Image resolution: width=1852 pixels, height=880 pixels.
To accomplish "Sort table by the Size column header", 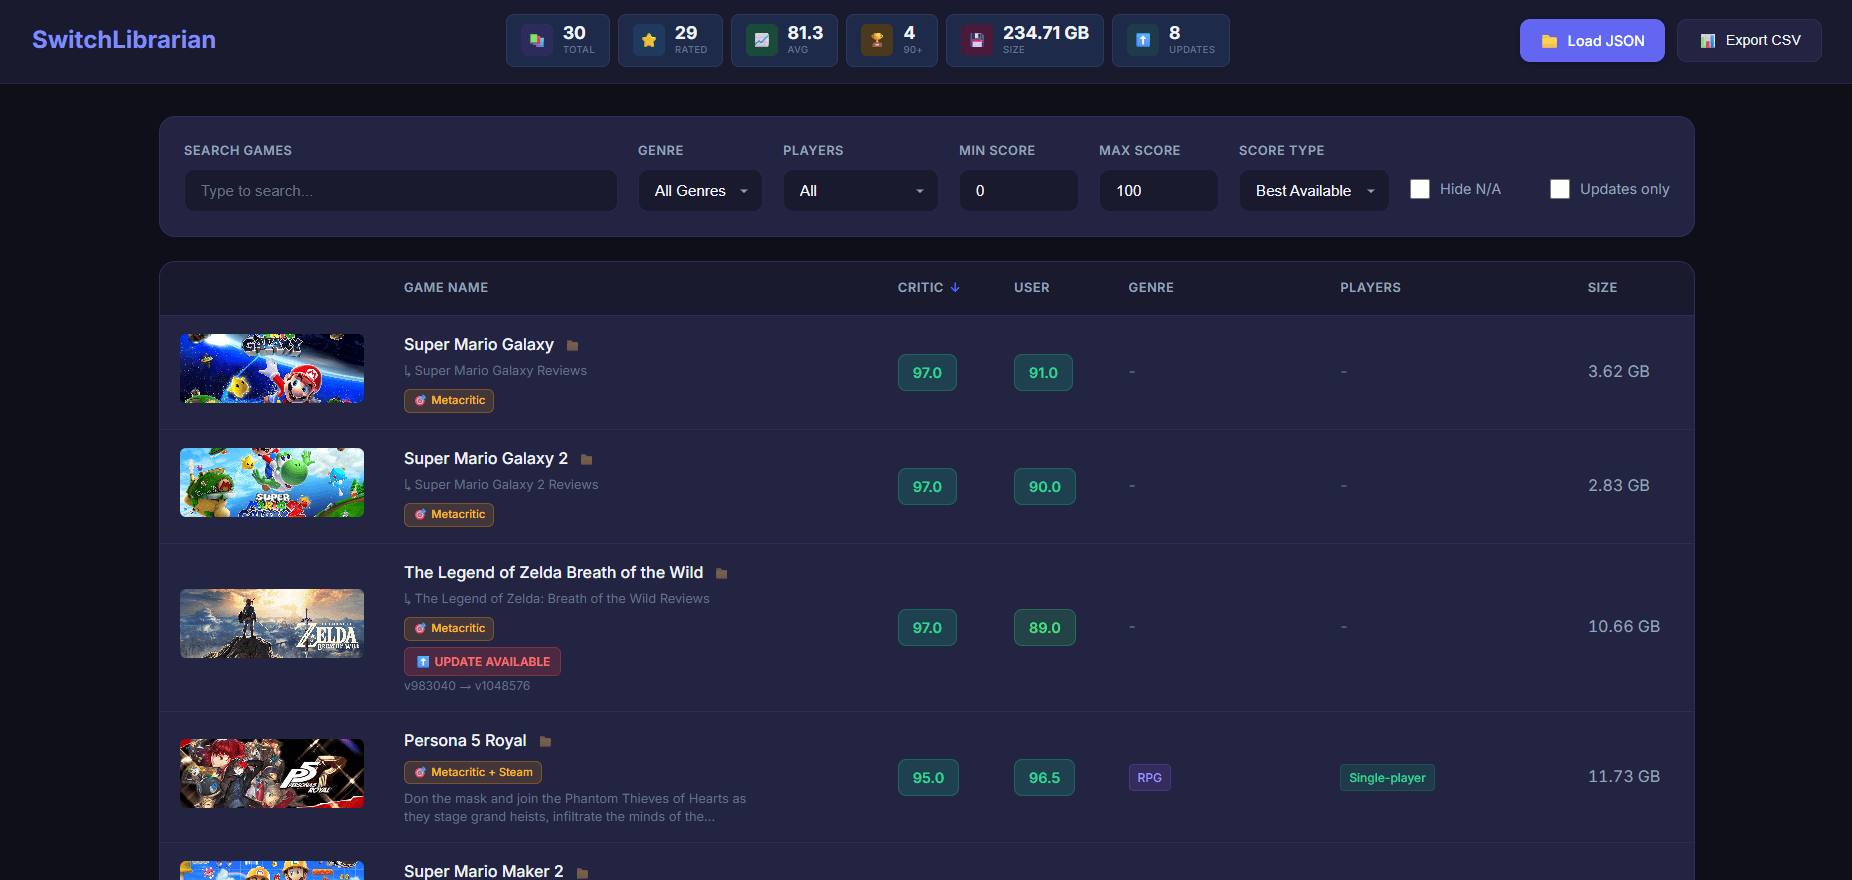I will click(x=1601, y=288).
